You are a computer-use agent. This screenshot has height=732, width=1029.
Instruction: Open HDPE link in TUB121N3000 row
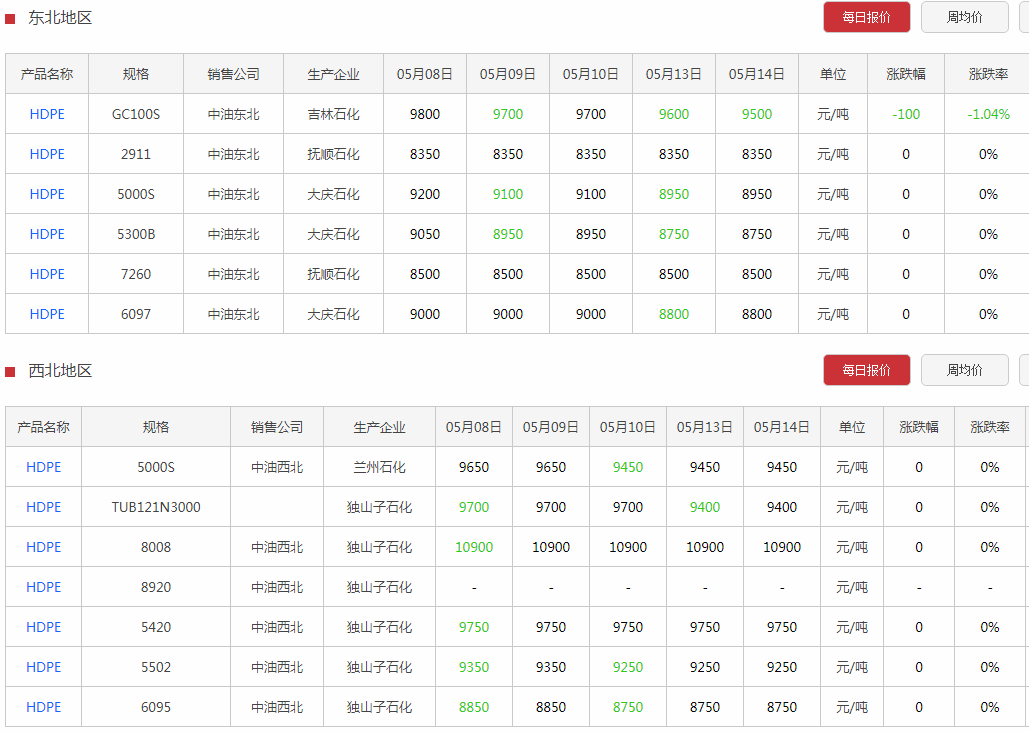43,507
